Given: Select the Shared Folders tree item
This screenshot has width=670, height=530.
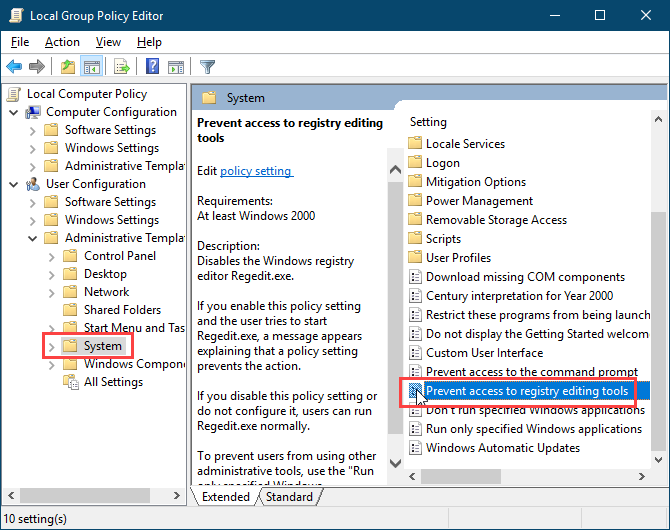Looking at the screenshot, I should [x=122, y=310].
